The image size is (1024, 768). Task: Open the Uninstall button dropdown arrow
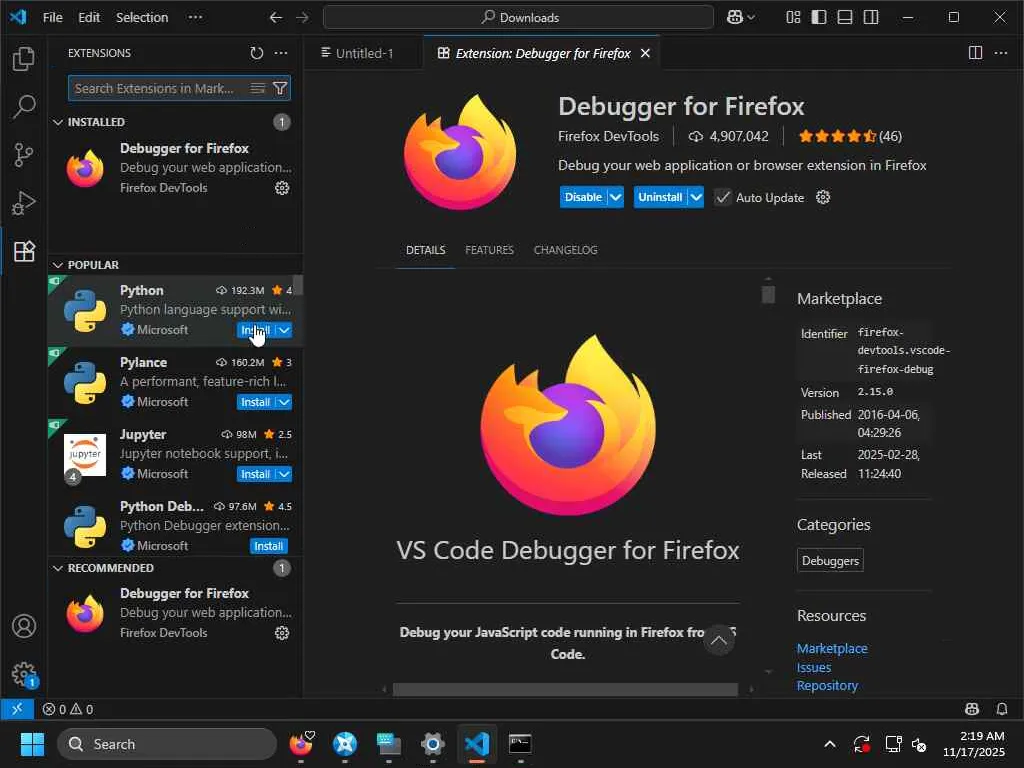[696, 197]
